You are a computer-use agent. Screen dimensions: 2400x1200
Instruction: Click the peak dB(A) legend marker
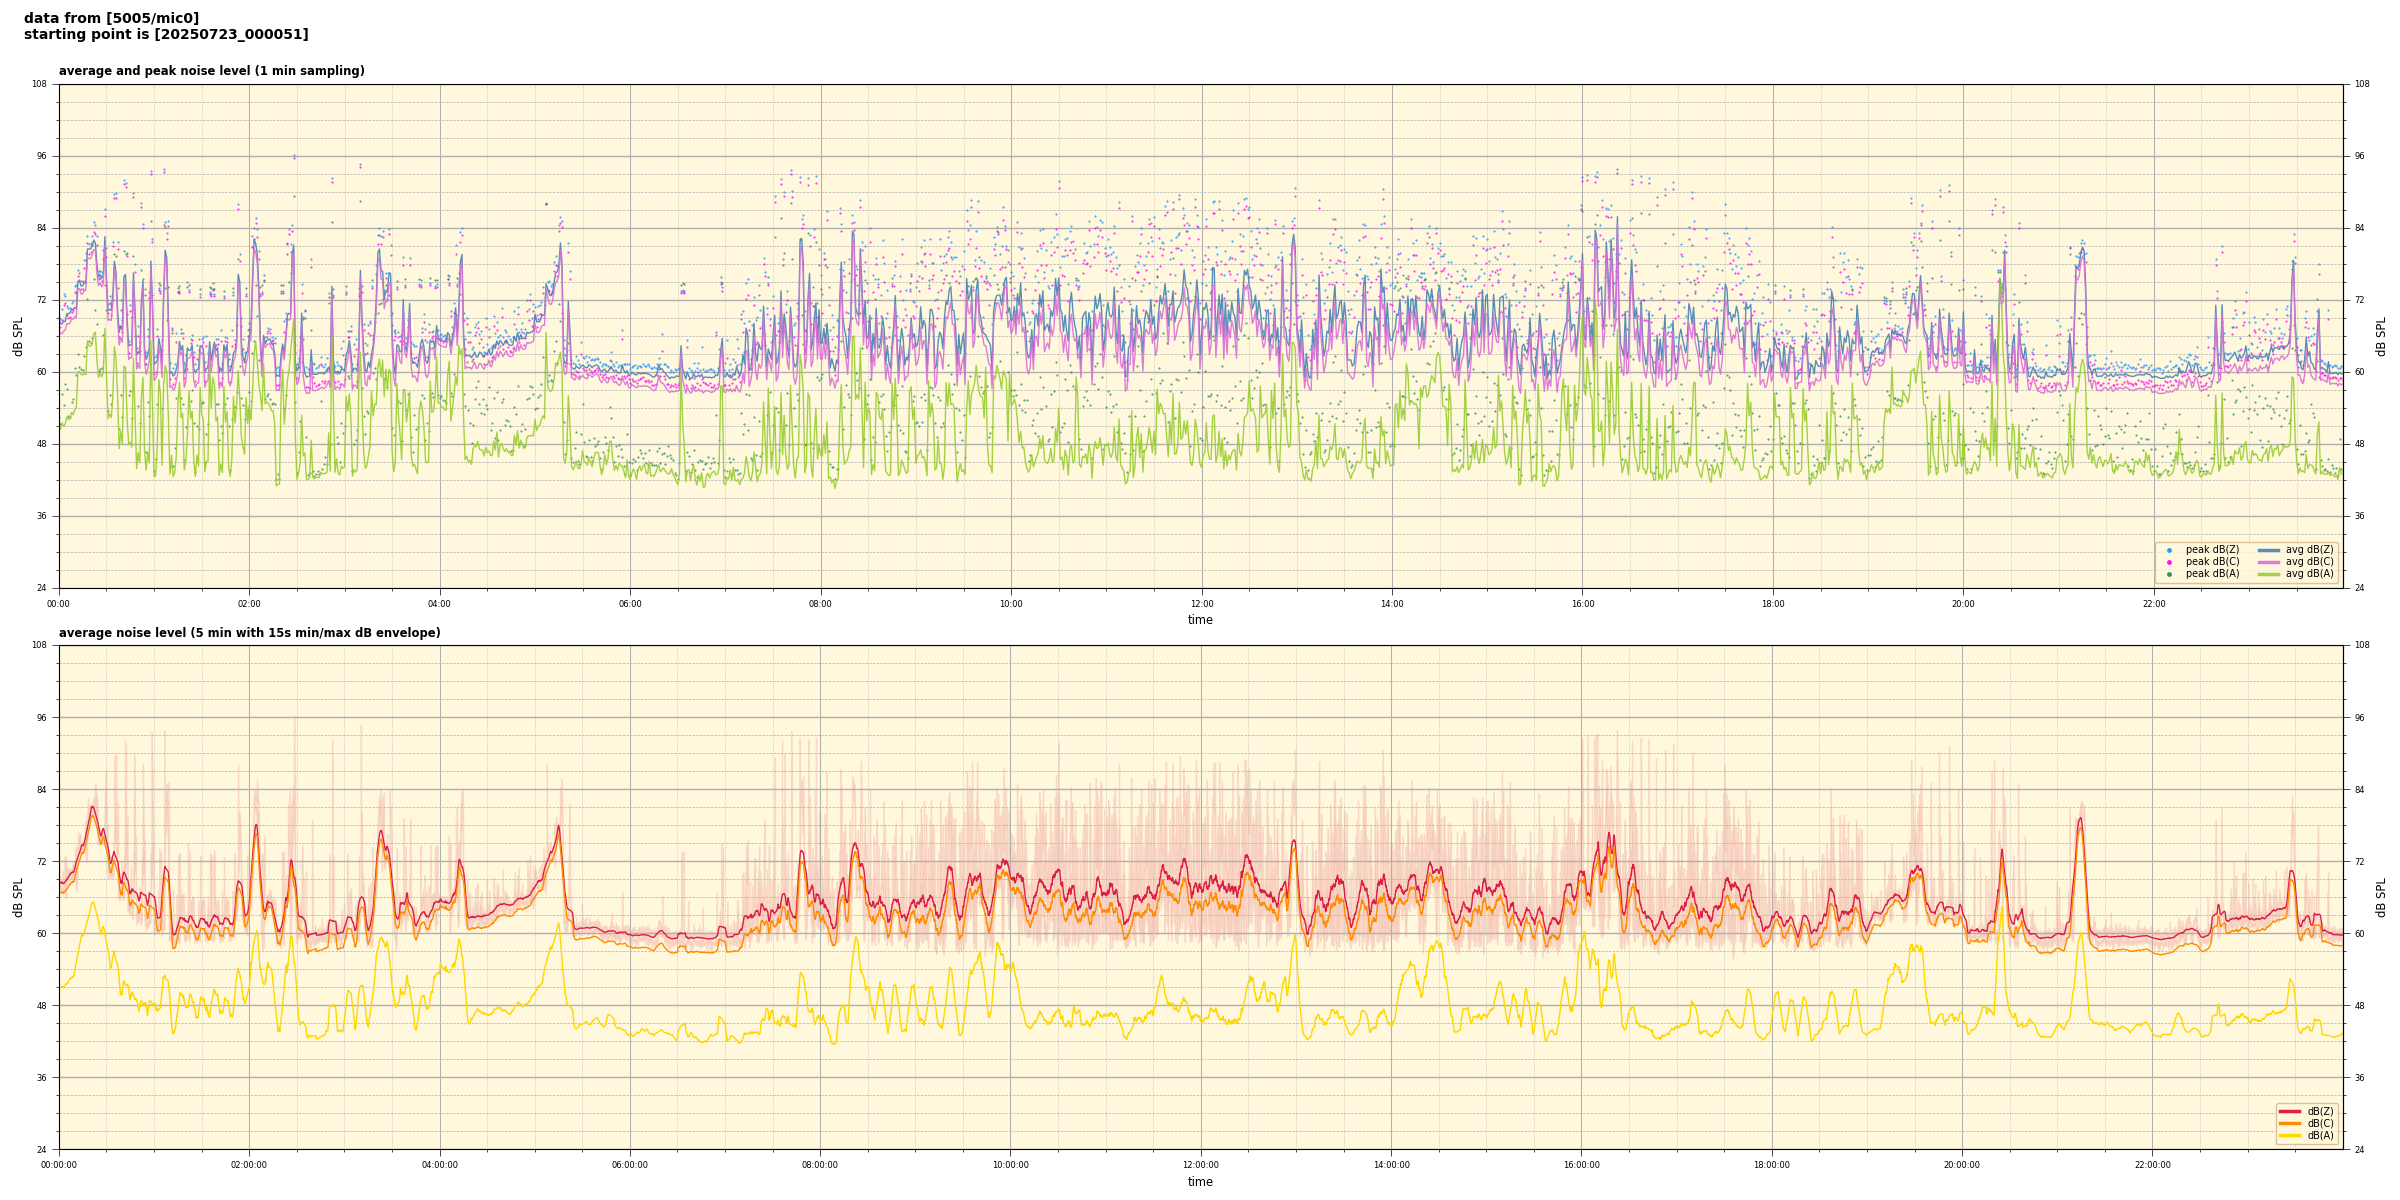[x=2169, y=574]
